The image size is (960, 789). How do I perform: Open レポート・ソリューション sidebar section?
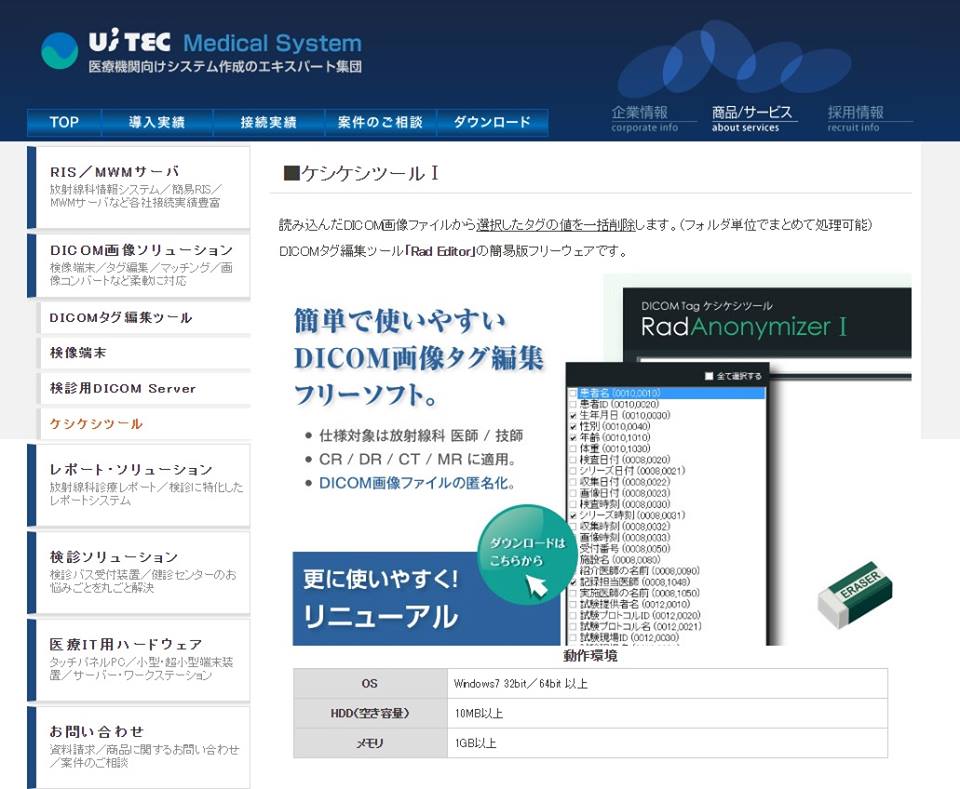click(x=139, y=485)
